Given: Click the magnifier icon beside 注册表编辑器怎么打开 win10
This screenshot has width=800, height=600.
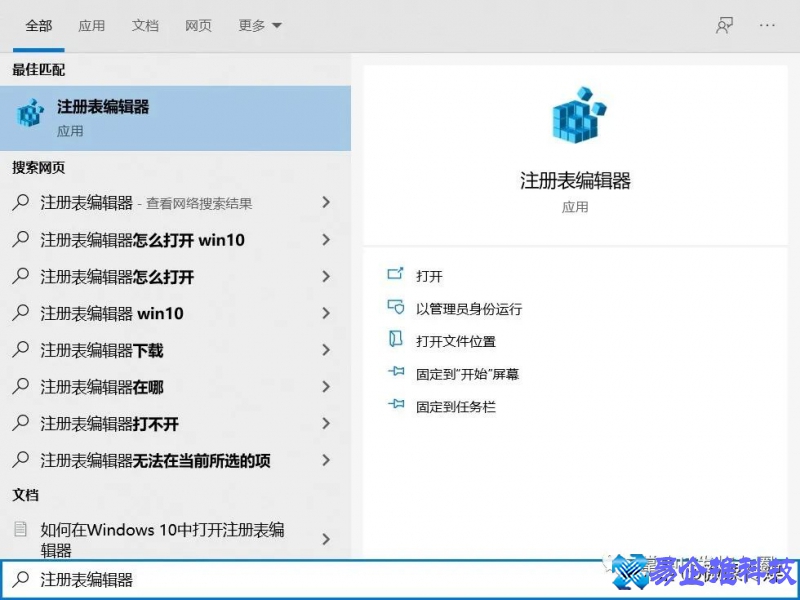Looking at the screenshot, I should pyautogui.click(x=20, y=240).
